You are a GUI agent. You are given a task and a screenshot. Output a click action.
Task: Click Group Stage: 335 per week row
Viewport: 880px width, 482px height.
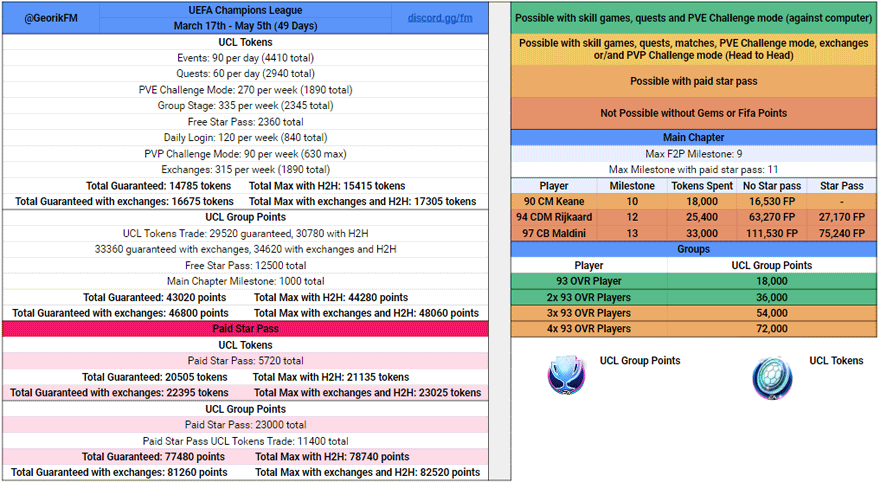point(245,105)
